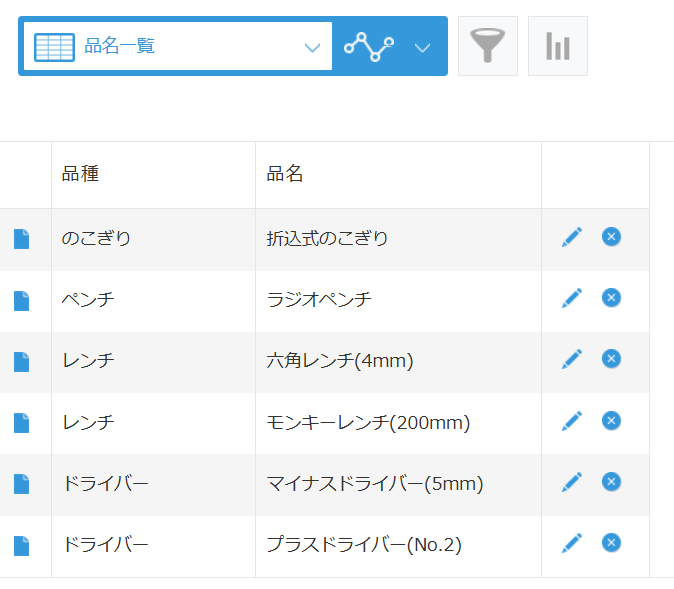Edit the 折込式のこぎり record
674x589 pixels.
tap(572, 237)
